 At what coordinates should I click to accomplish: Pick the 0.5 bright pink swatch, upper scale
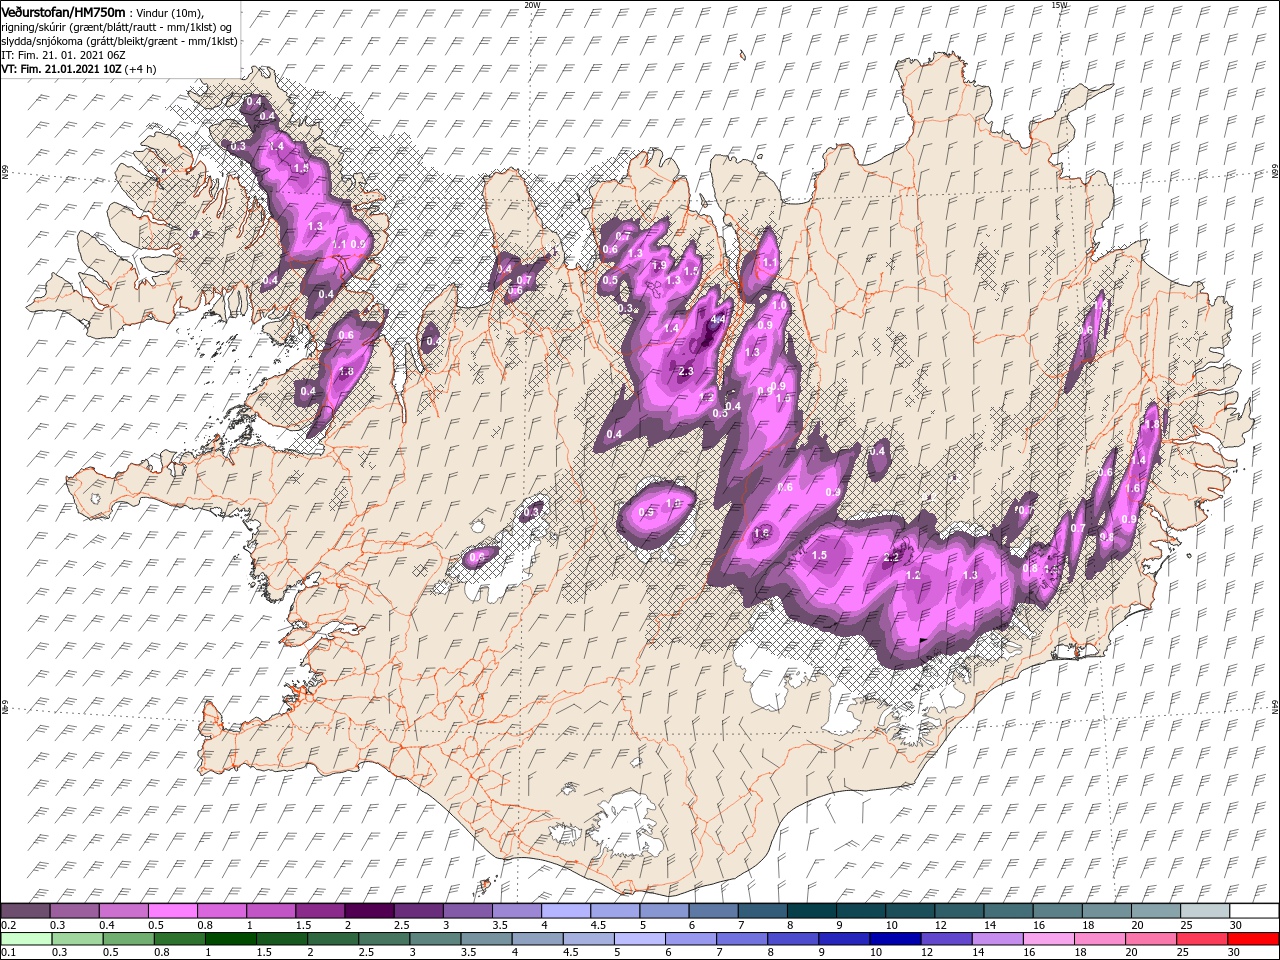172,911
